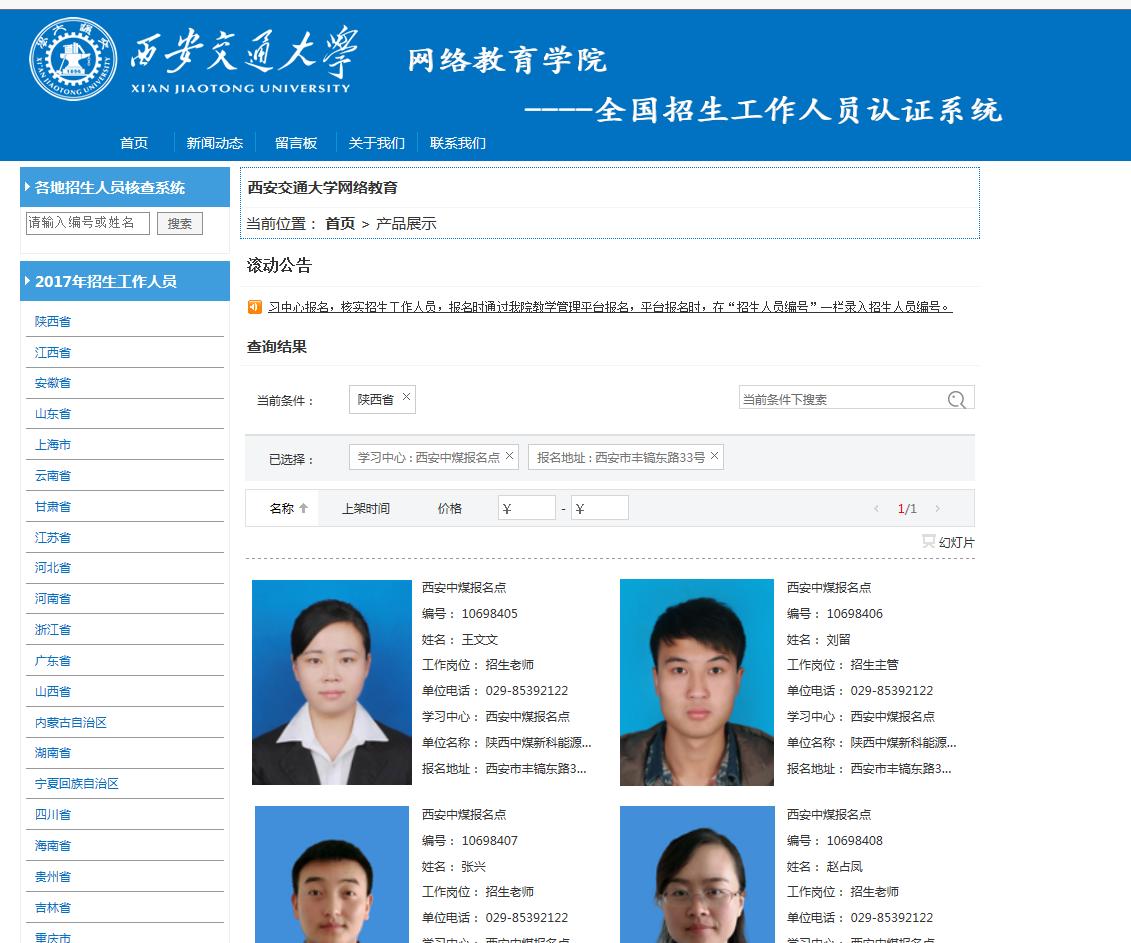
Task: Click 王文文's photo thumbnail
Action: [332, 682]
